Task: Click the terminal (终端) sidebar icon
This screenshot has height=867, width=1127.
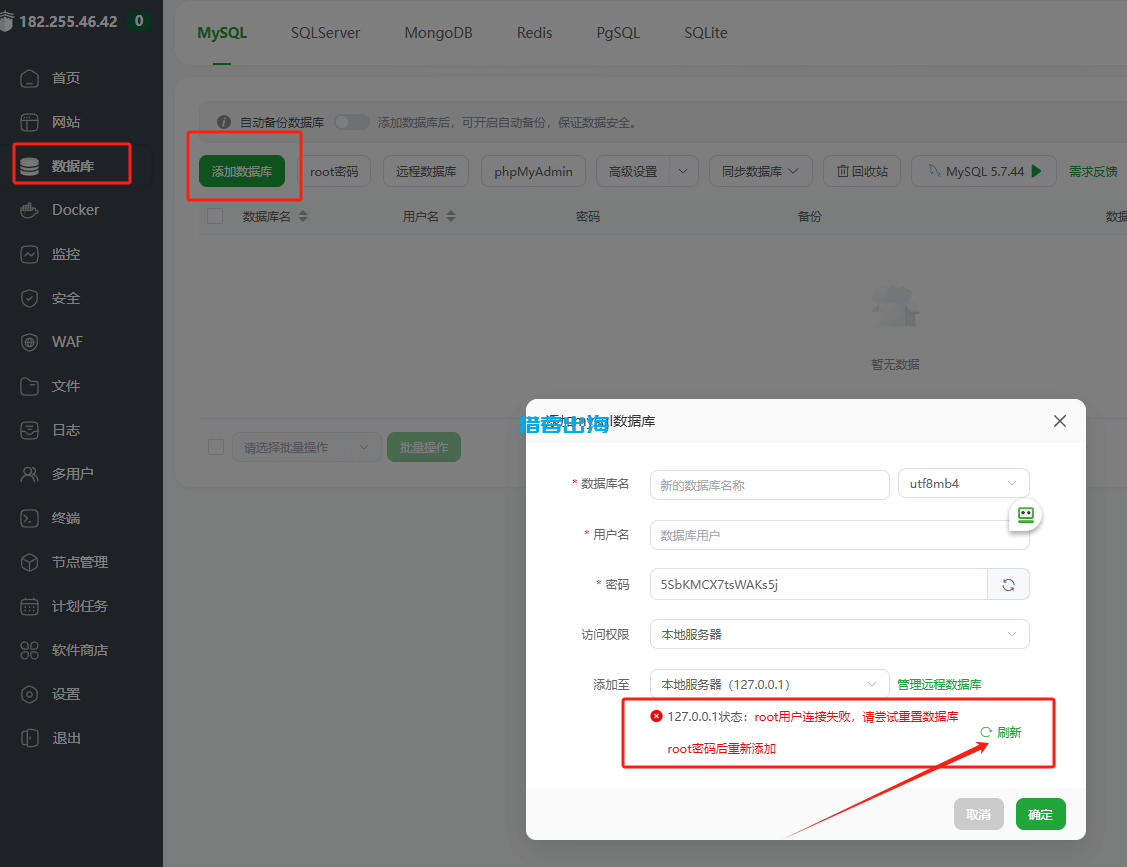Action: point(30,518)
